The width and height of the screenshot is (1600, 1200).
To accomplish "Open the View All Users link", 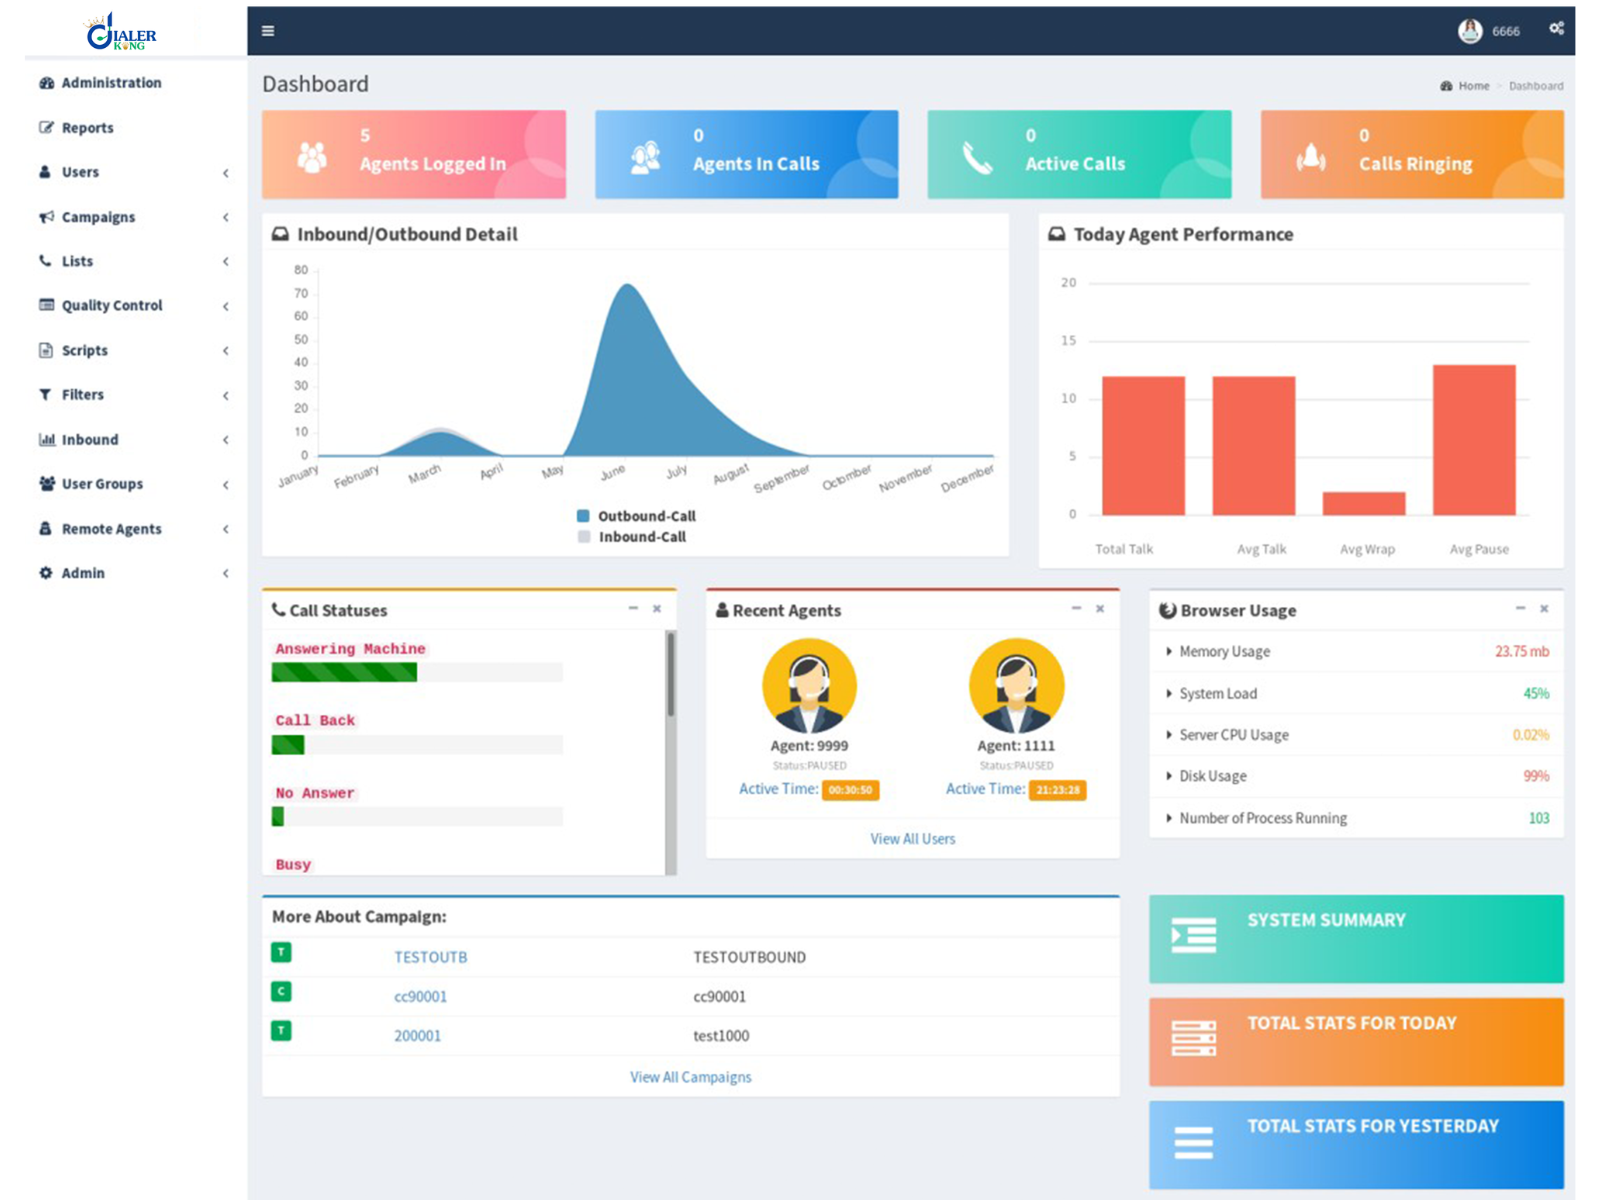I will 911,839.
